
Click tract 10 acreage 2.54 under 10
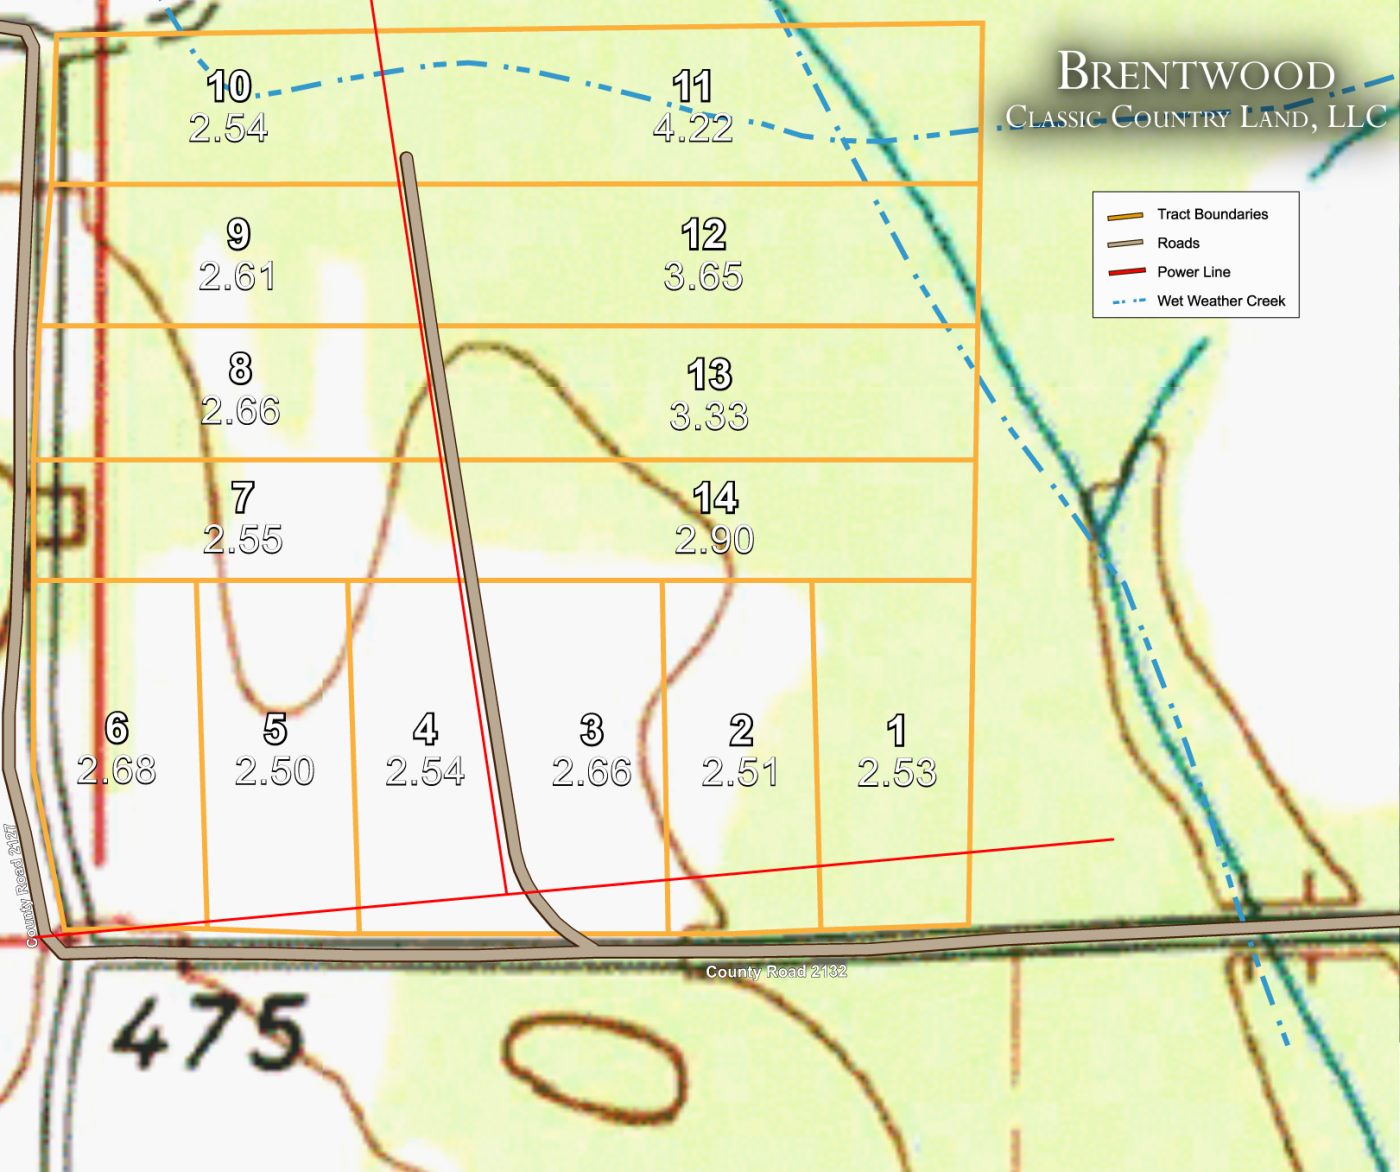click(x=229, y=128)
